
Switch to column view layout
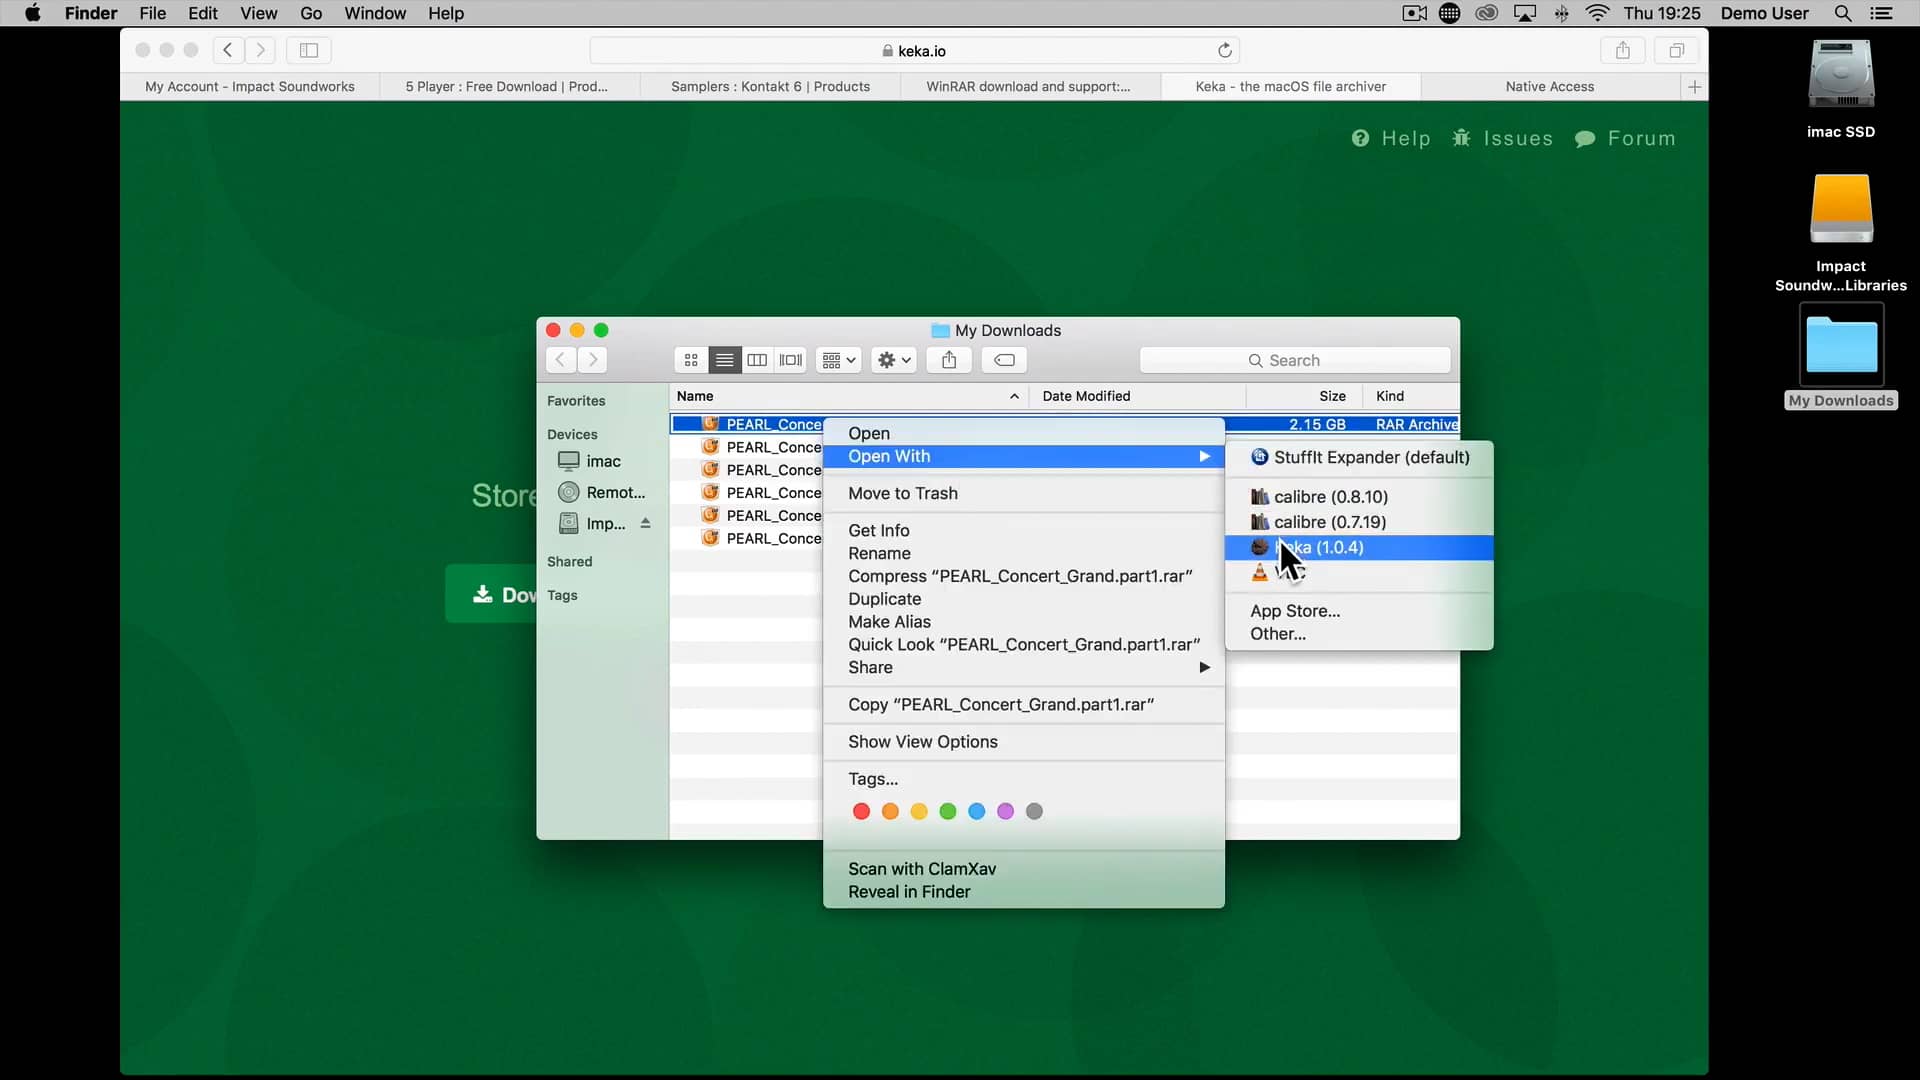coord(757,360)
